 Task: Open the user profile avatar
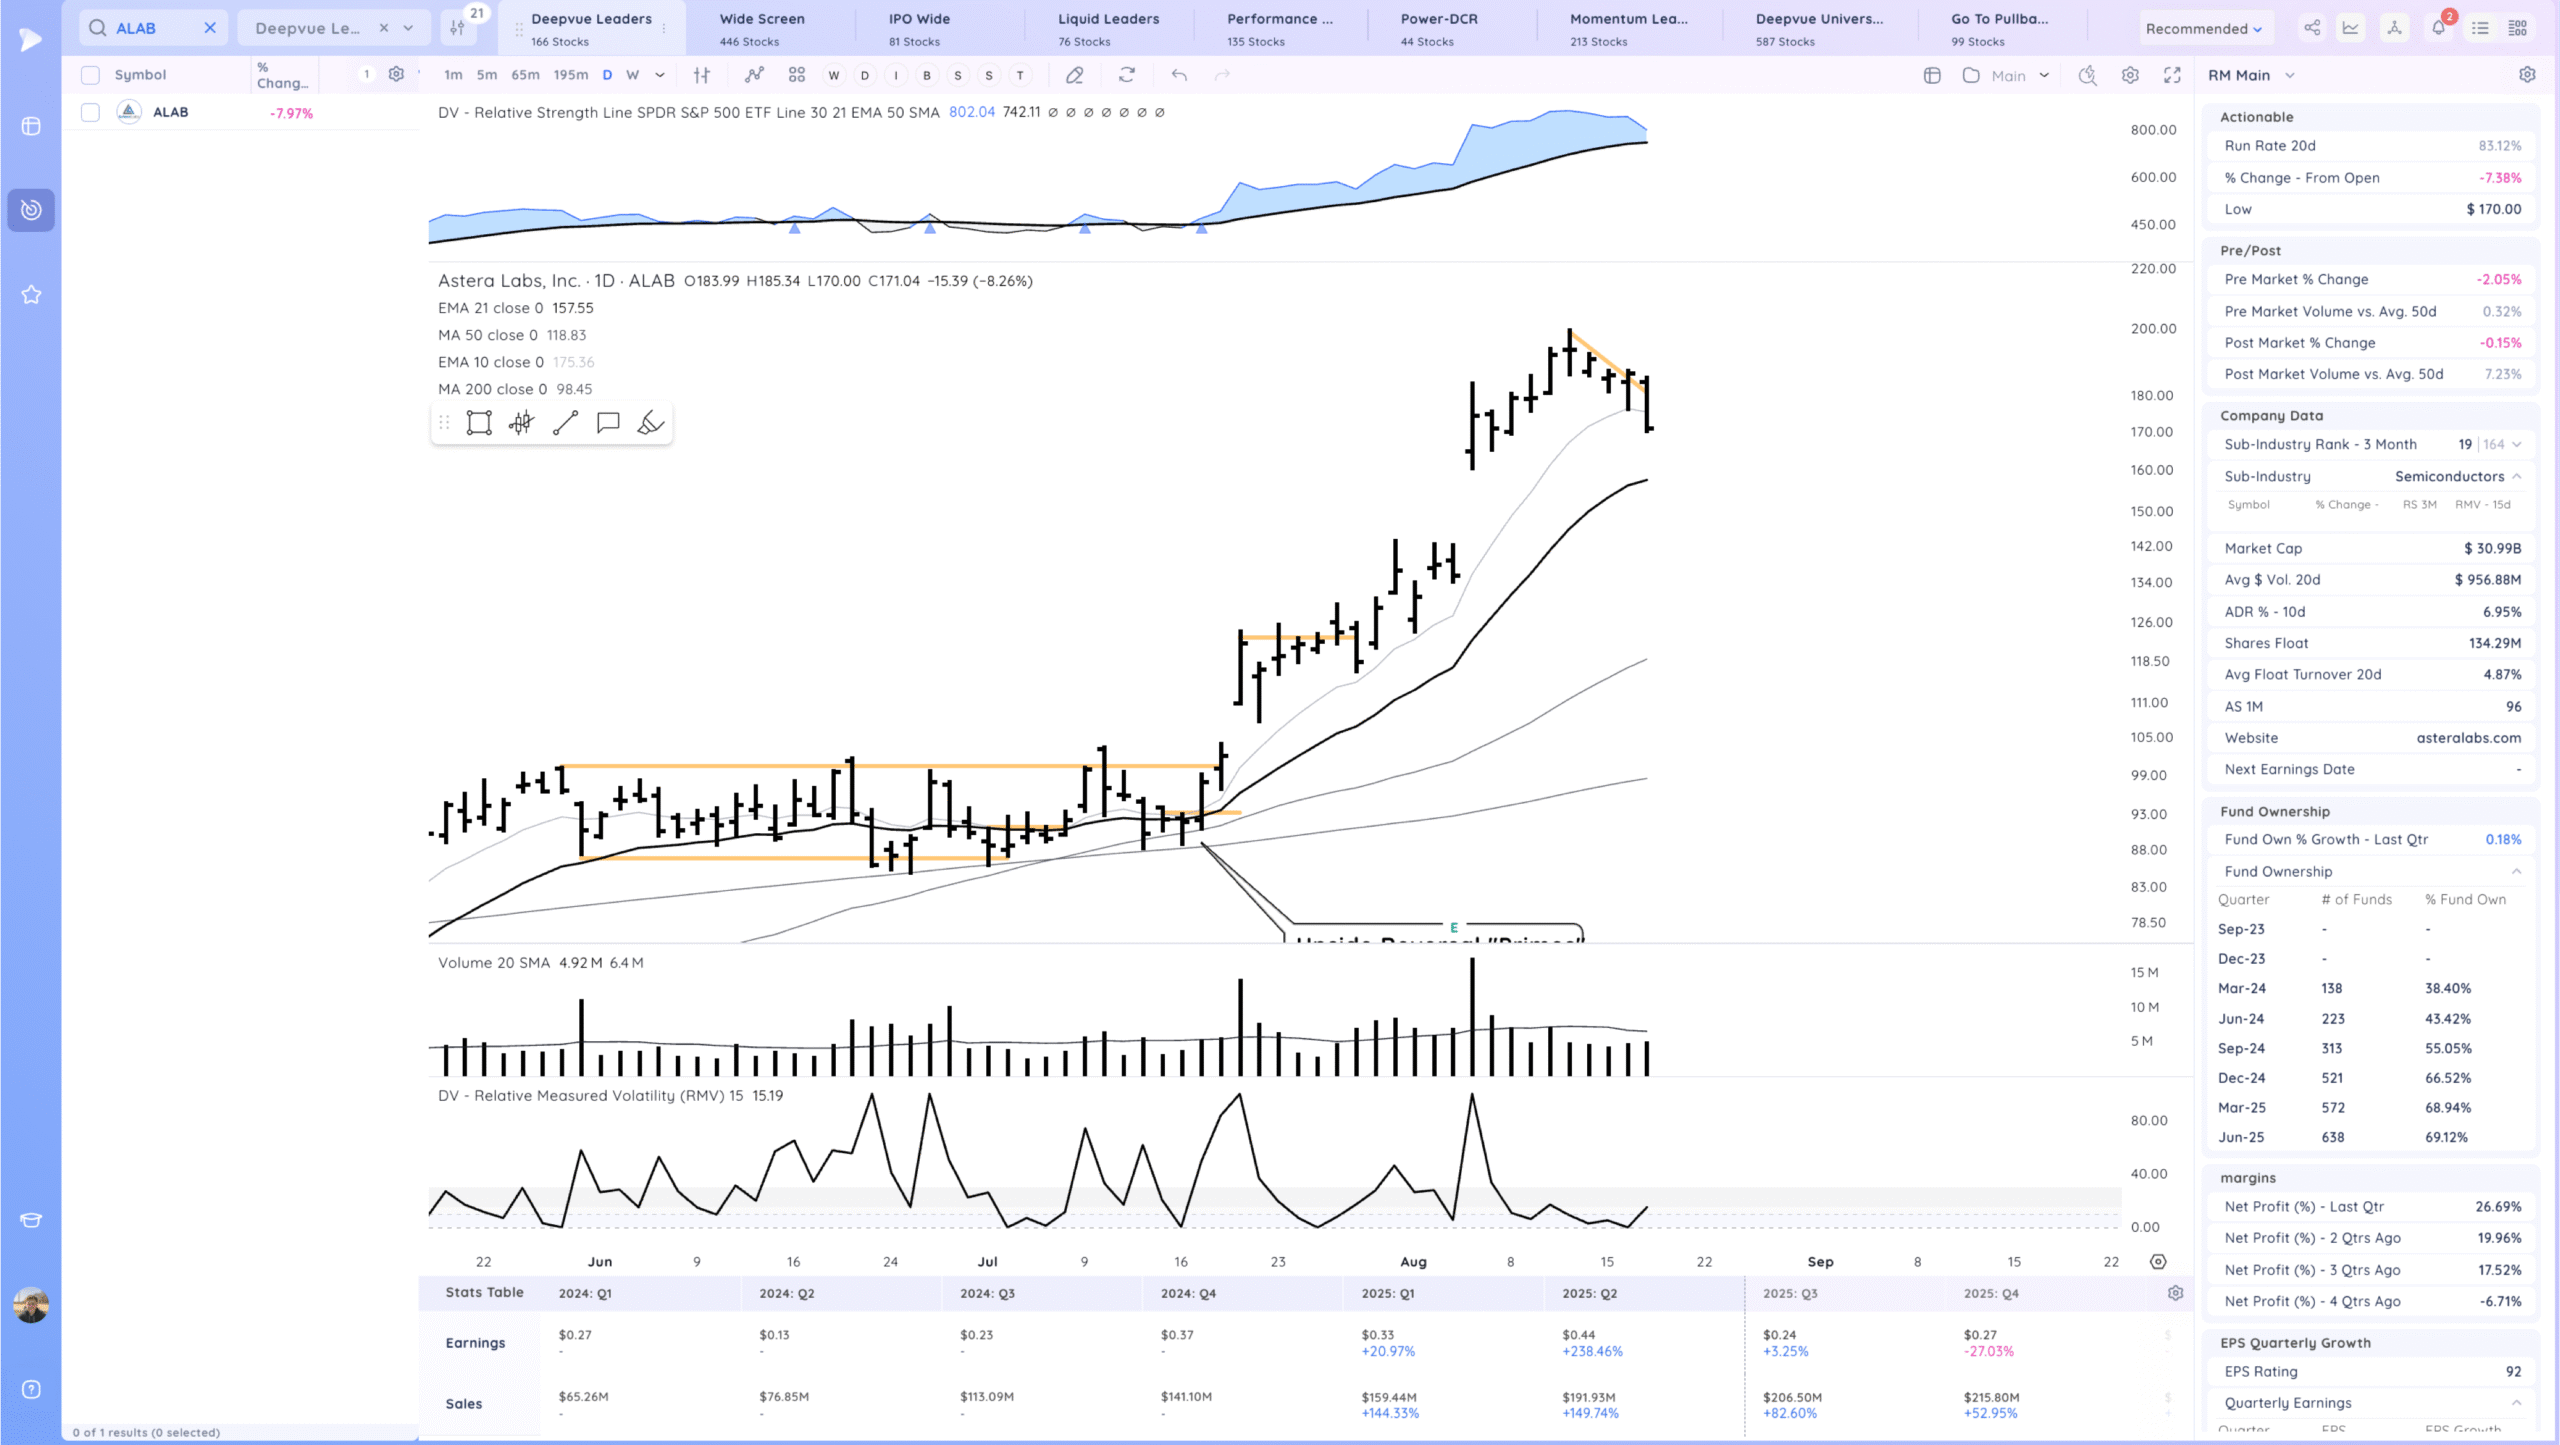31,1304
